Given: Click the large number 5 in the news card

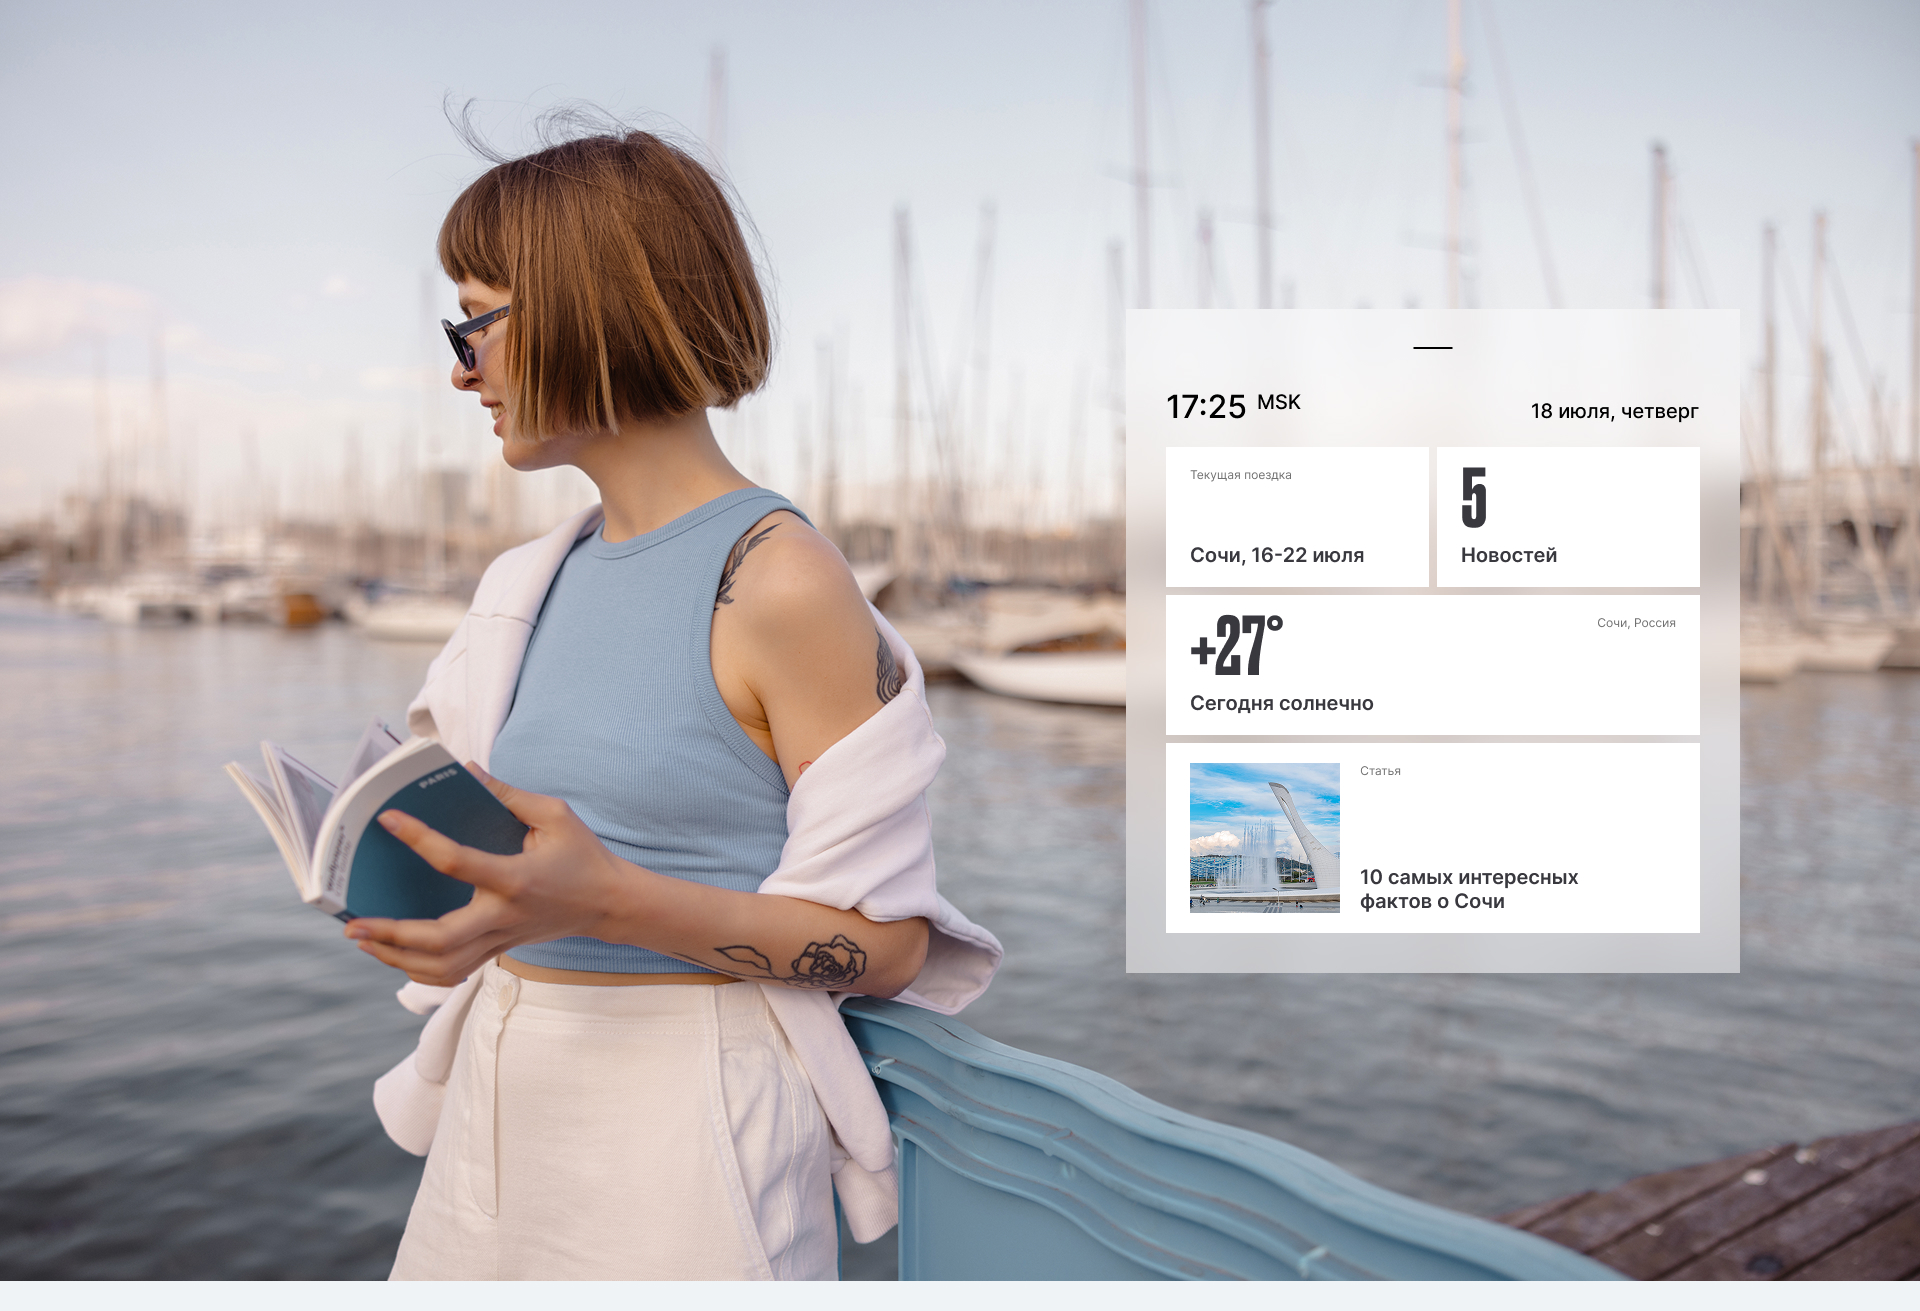Looking at the screenshot, I should tap(1473, 497).
